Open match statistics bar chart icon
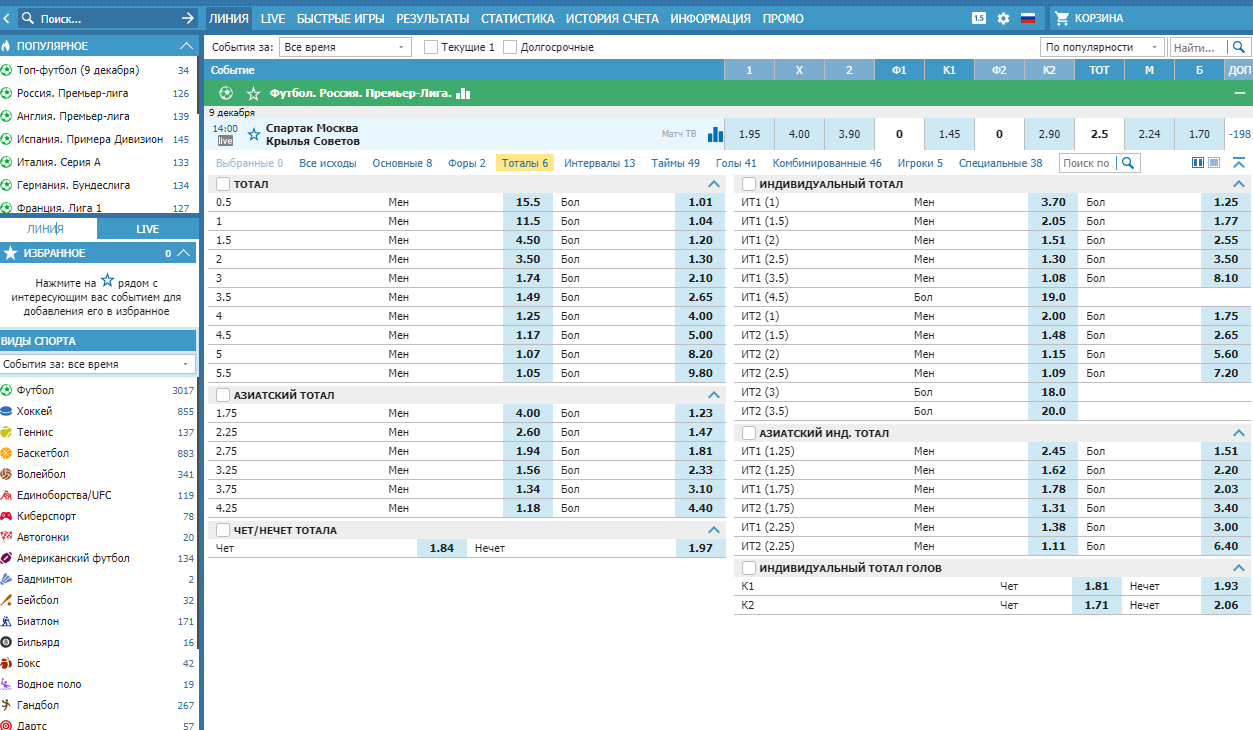This screenshot has width=1253, height=730. coord(715,134)
